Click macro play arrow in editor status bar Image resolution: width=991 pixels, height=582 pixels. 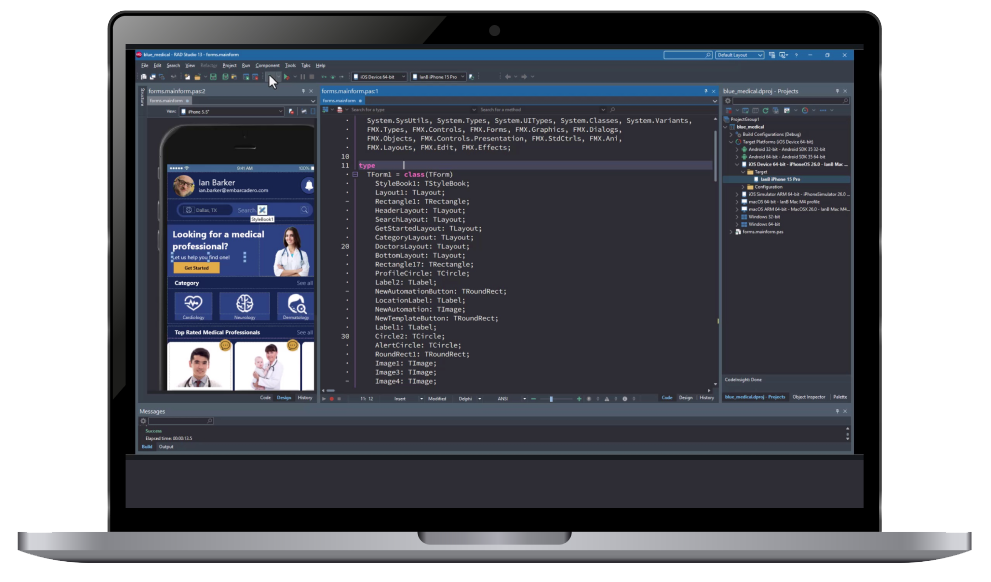click(x=324, y=399)
